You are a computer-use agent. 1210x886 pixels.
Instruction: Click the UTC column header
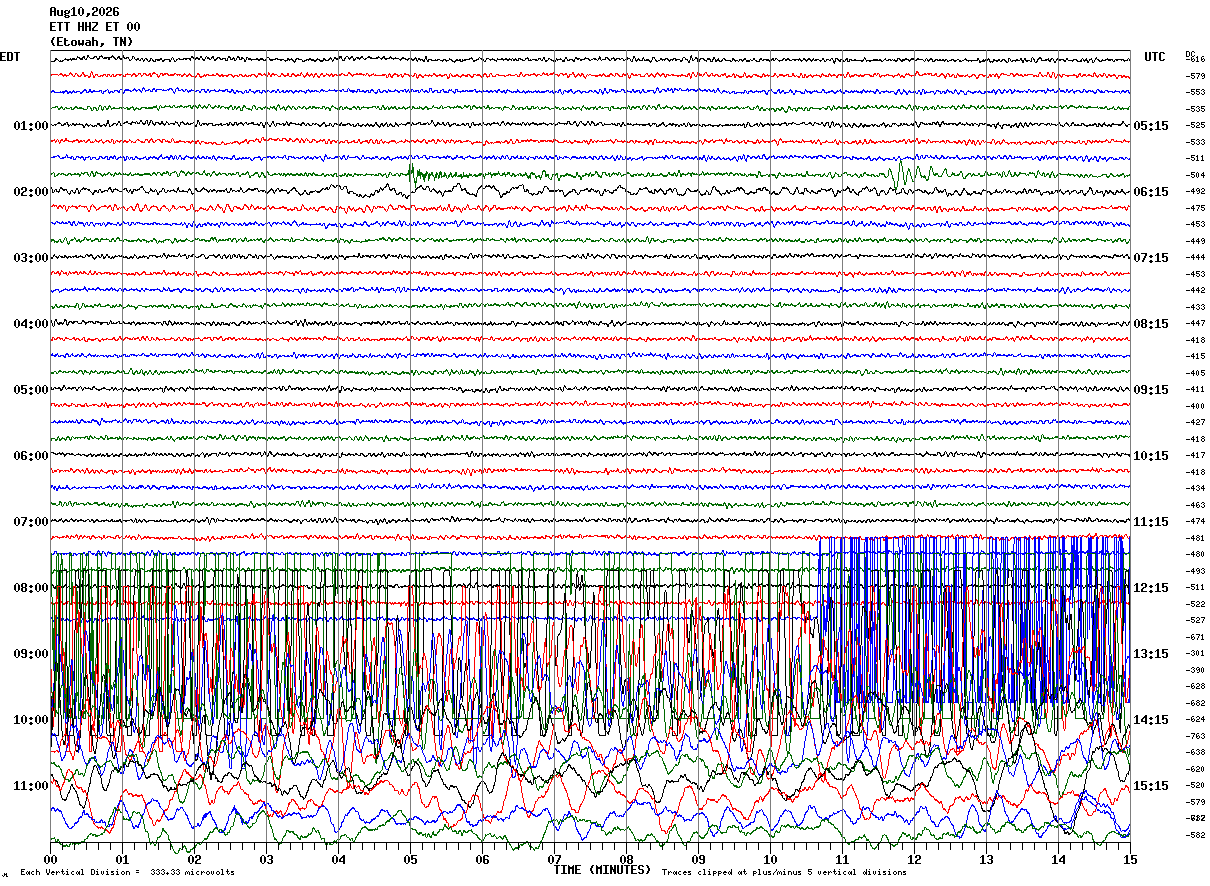pyautogui.click(x=1155, y=57)
